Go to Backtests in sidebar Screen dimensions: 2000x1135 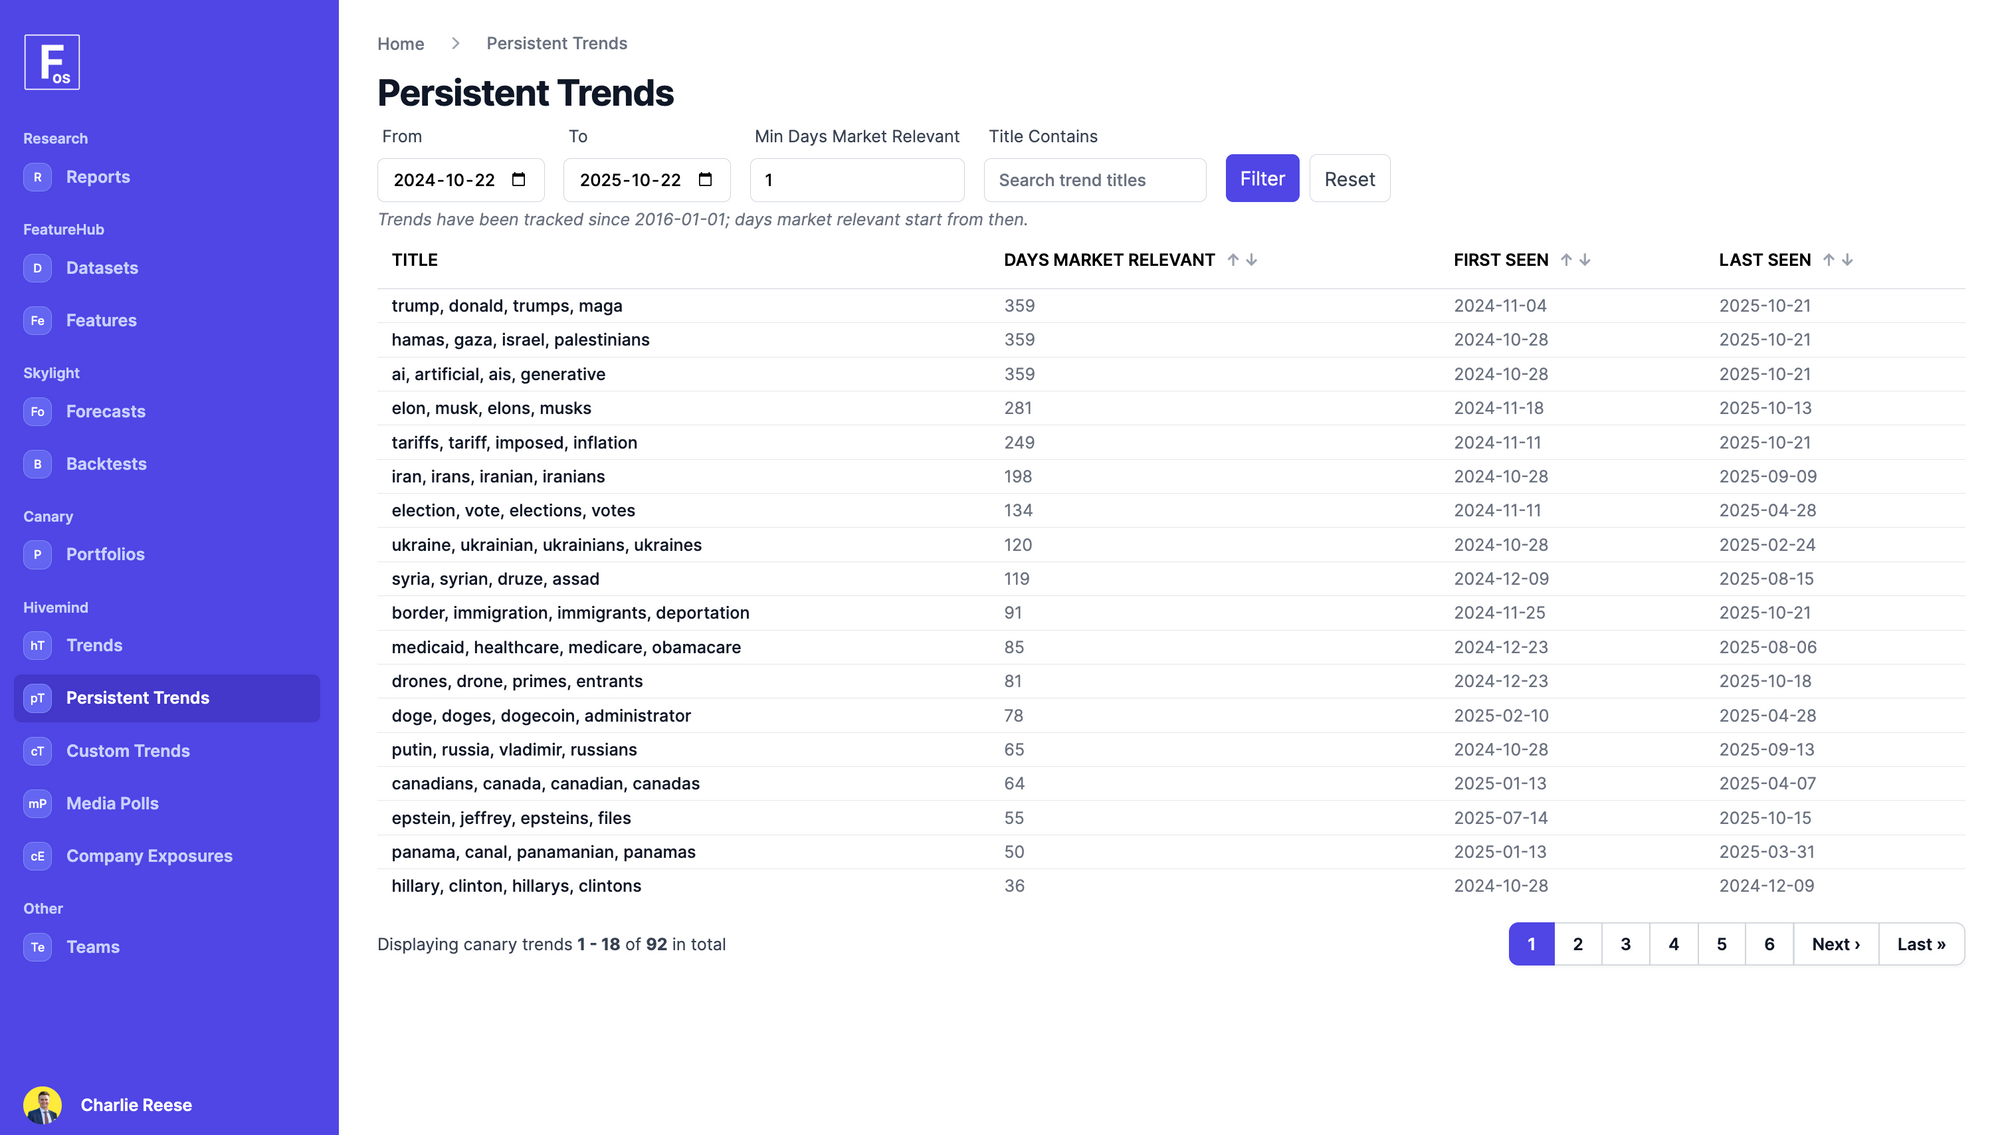tap(106, 464)
